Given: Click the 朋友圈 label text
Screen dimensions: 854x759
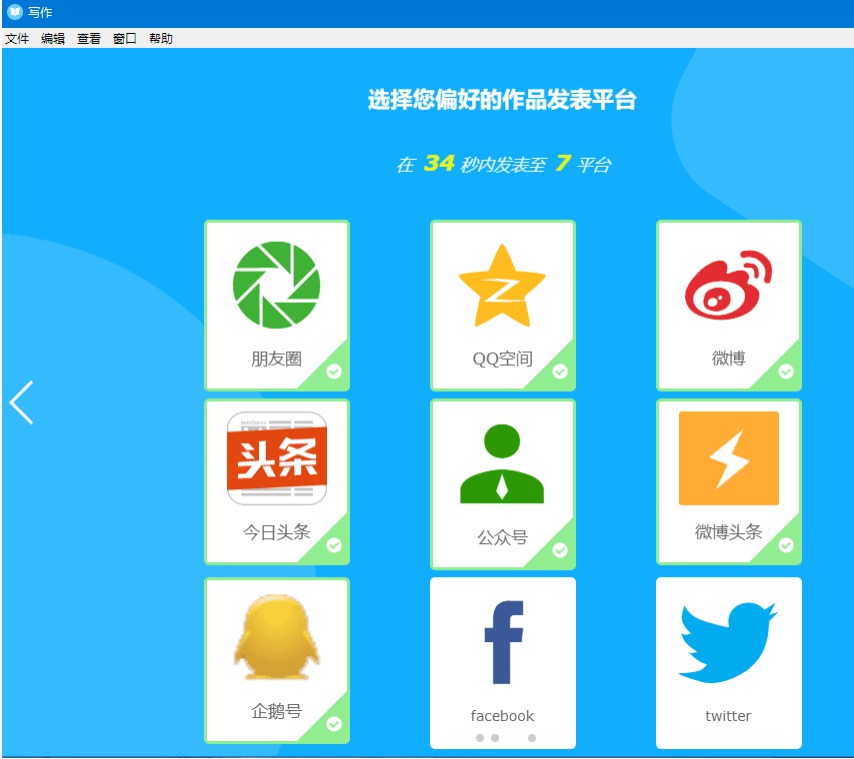Looking at the screenshot, I should tap(276, 359).
